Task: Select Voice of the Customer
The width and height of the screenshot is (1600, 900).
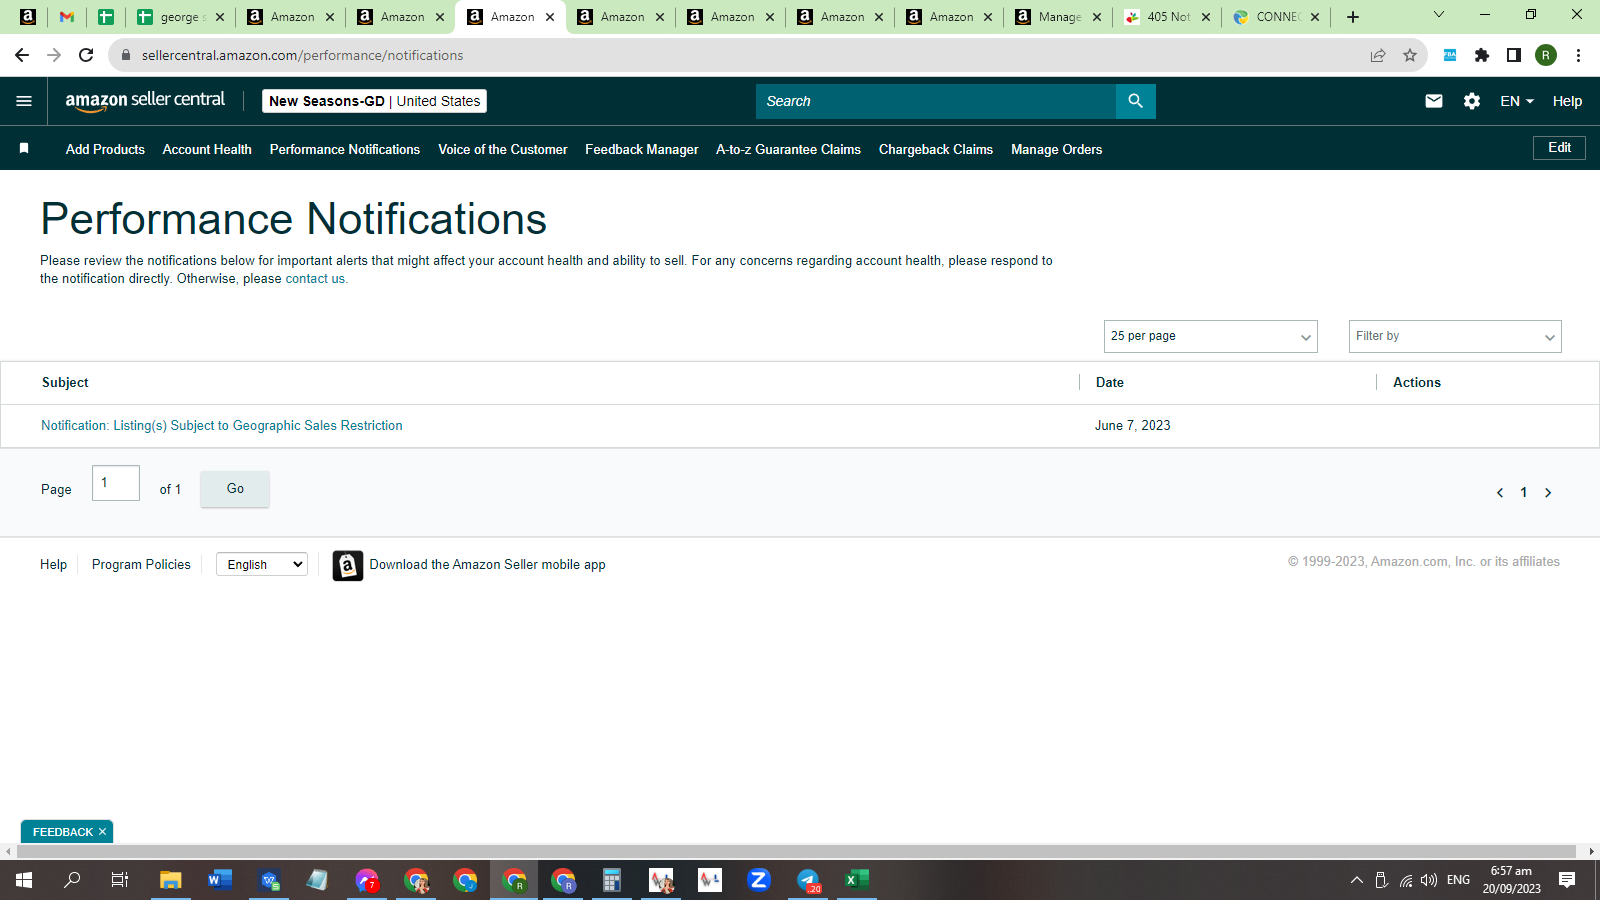Action: [503, 149]
